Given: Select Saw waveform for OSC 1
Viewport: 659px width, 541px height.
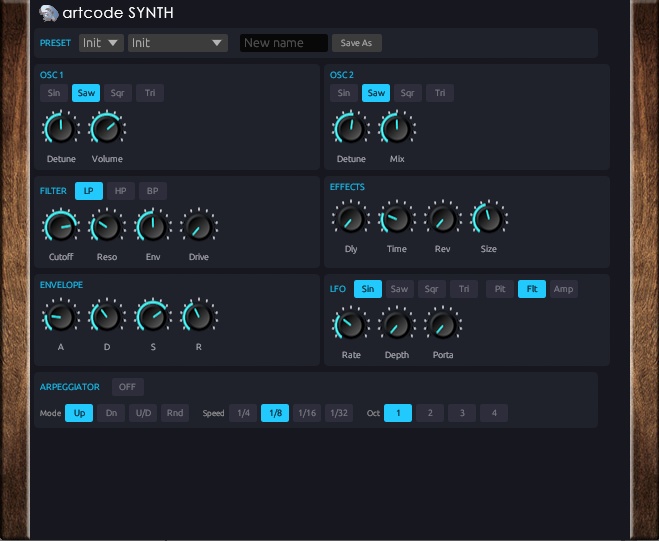Looking at the screenshot, I should click(x=86, y=93).
